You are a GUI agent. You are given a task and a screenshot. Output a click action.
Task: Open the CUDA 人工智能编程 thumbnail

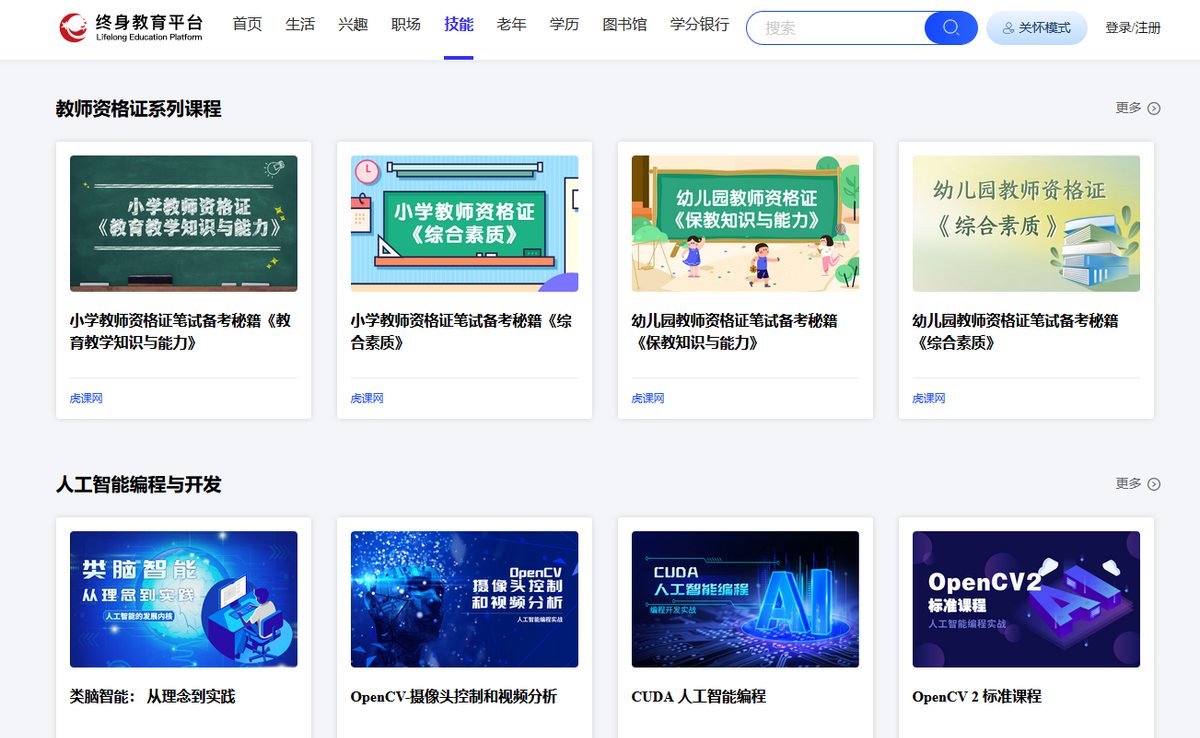(746, 600)
